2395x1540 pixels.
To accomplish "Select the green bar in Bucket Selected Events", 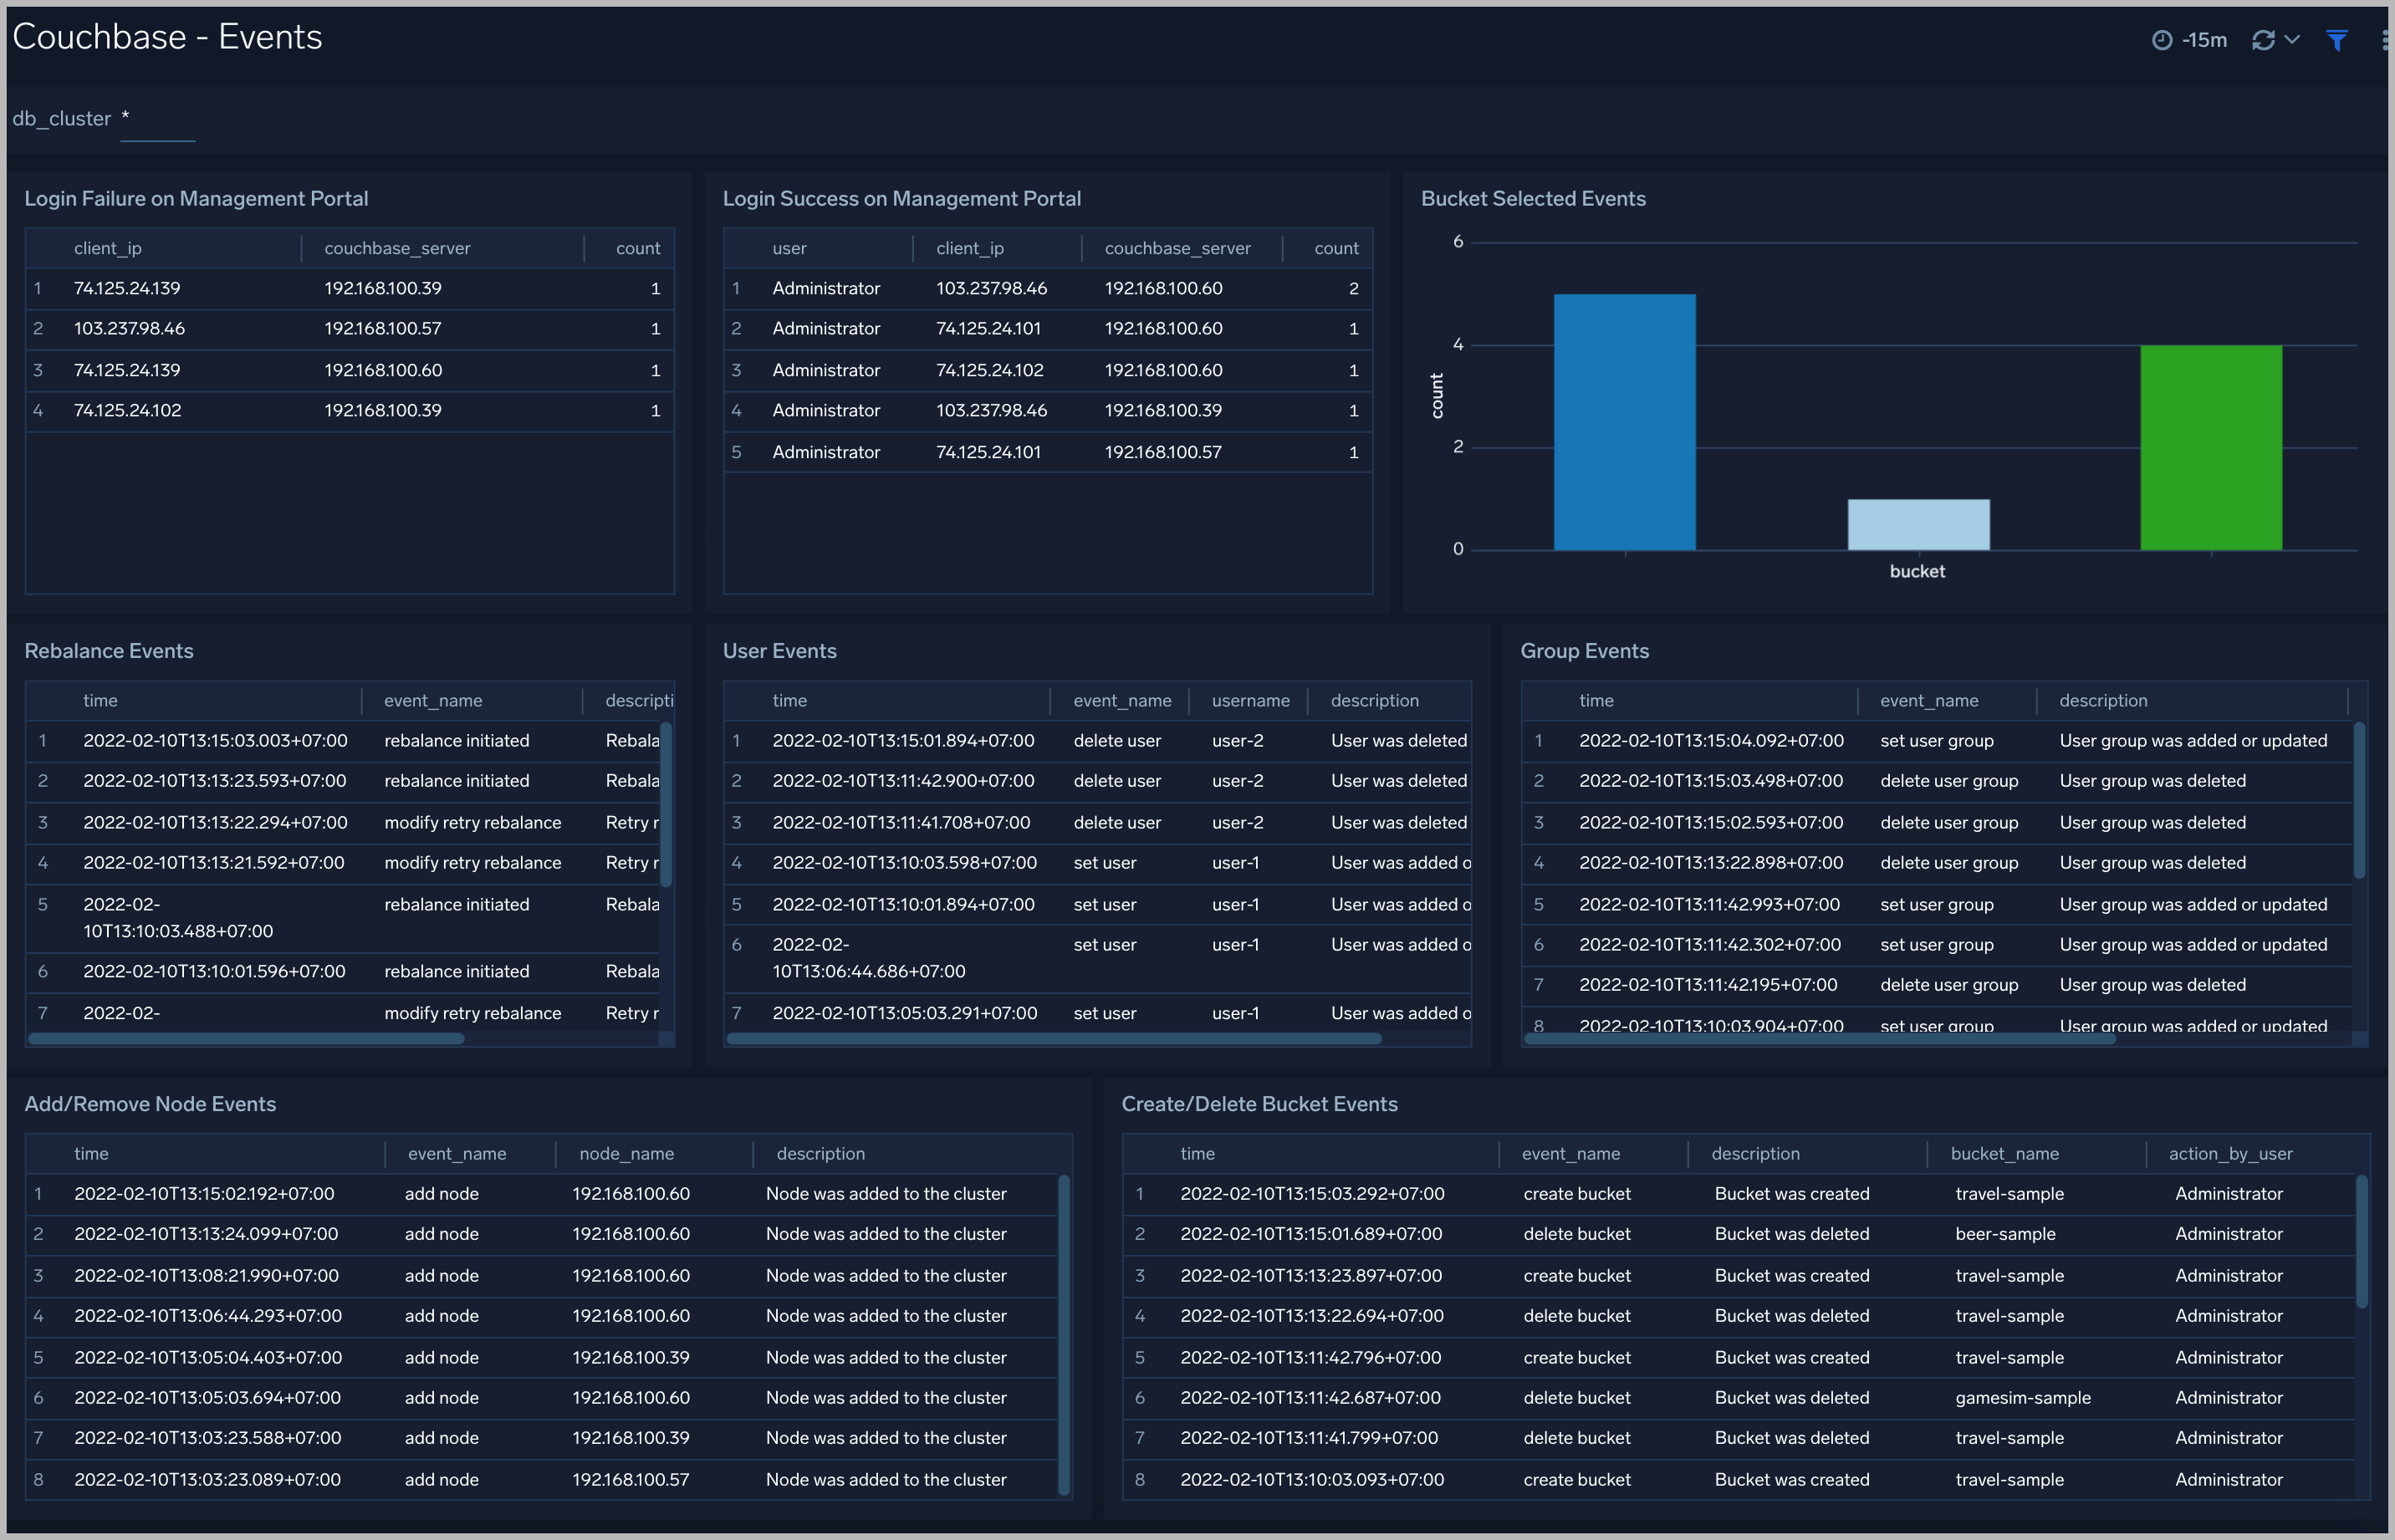I will click(x=2210, y=448).
